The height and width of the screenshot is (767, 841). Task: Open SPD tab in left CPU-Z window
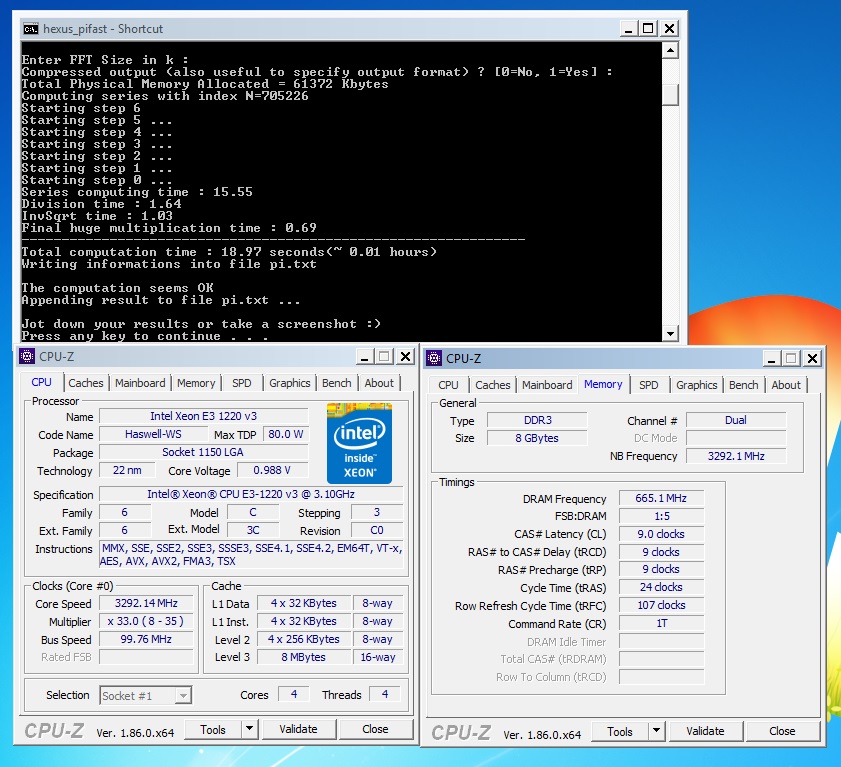pyautogui.click(x=242, y=383)
